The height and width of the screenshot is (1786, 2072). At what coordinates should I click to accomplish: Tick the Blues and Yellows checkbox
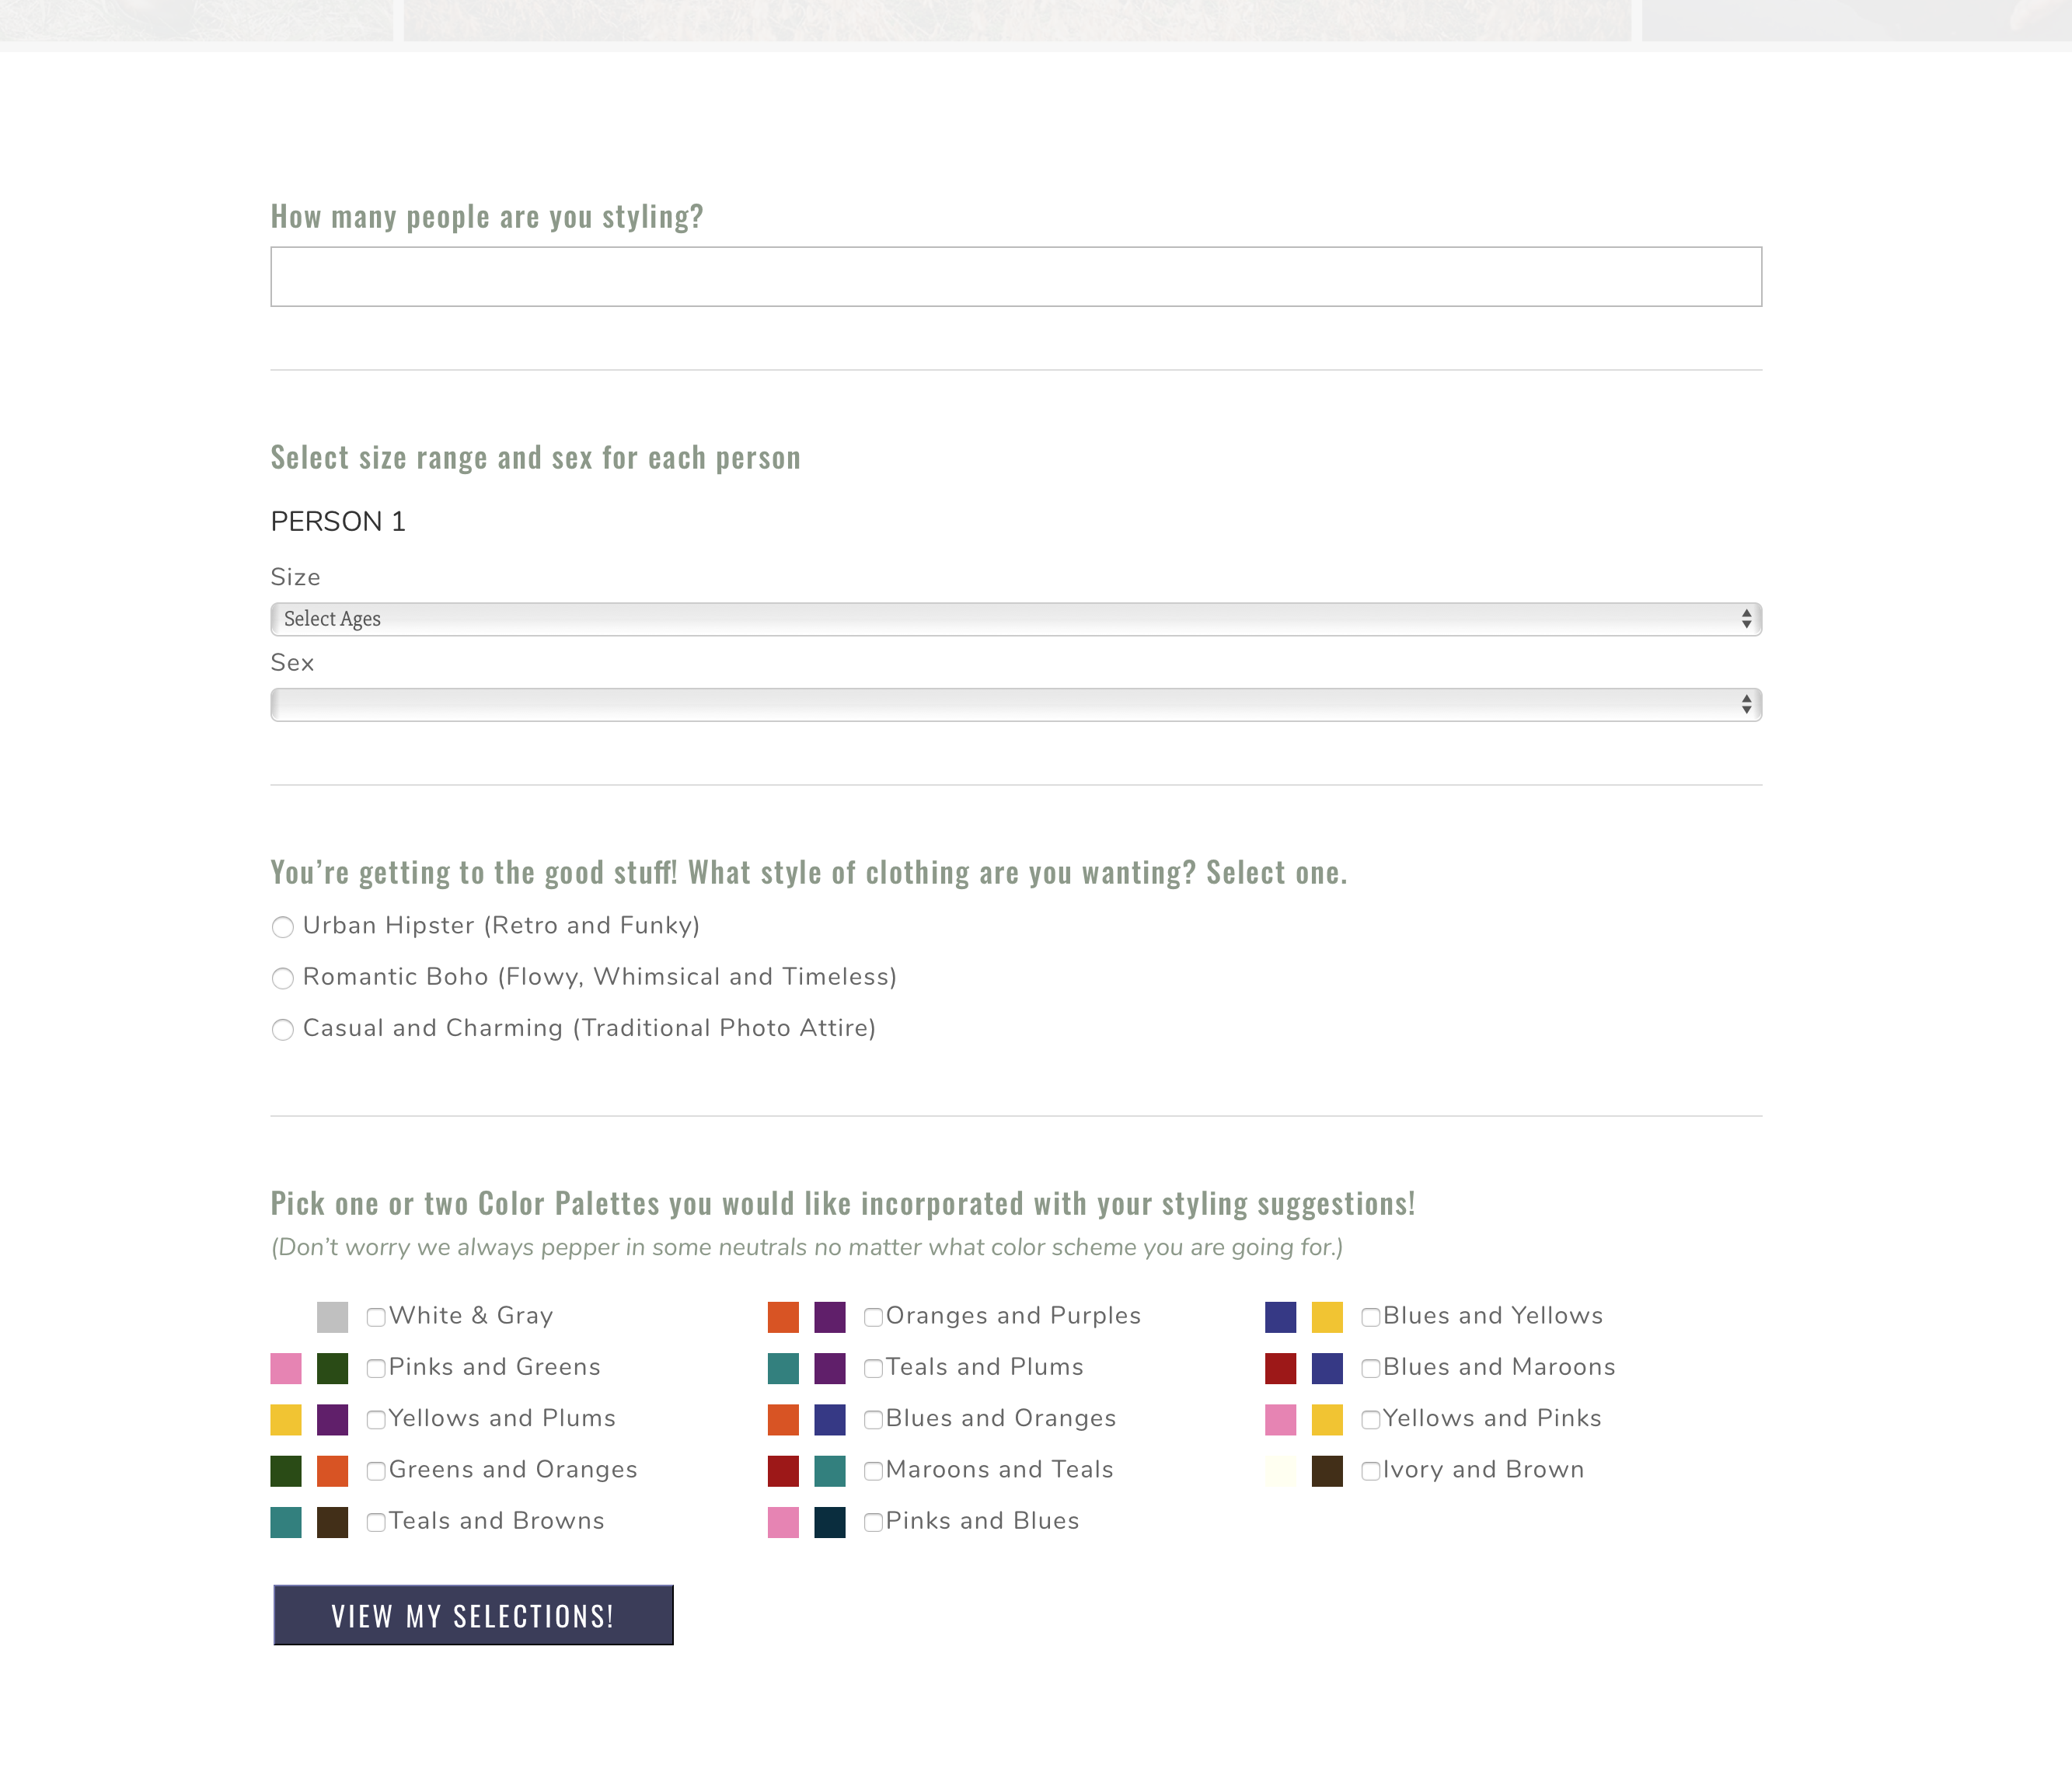[x=1371, y=1317]
